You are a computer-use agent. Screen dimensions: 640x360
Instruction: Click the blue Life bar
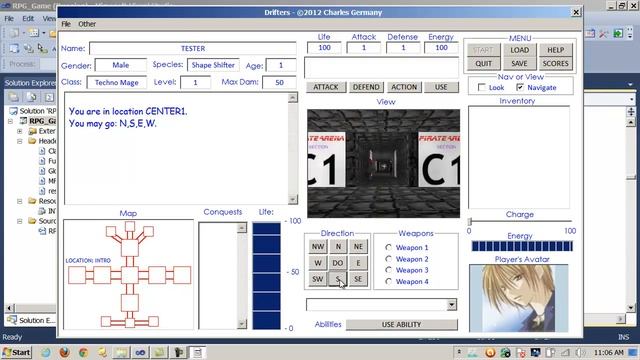click(266, 276)
